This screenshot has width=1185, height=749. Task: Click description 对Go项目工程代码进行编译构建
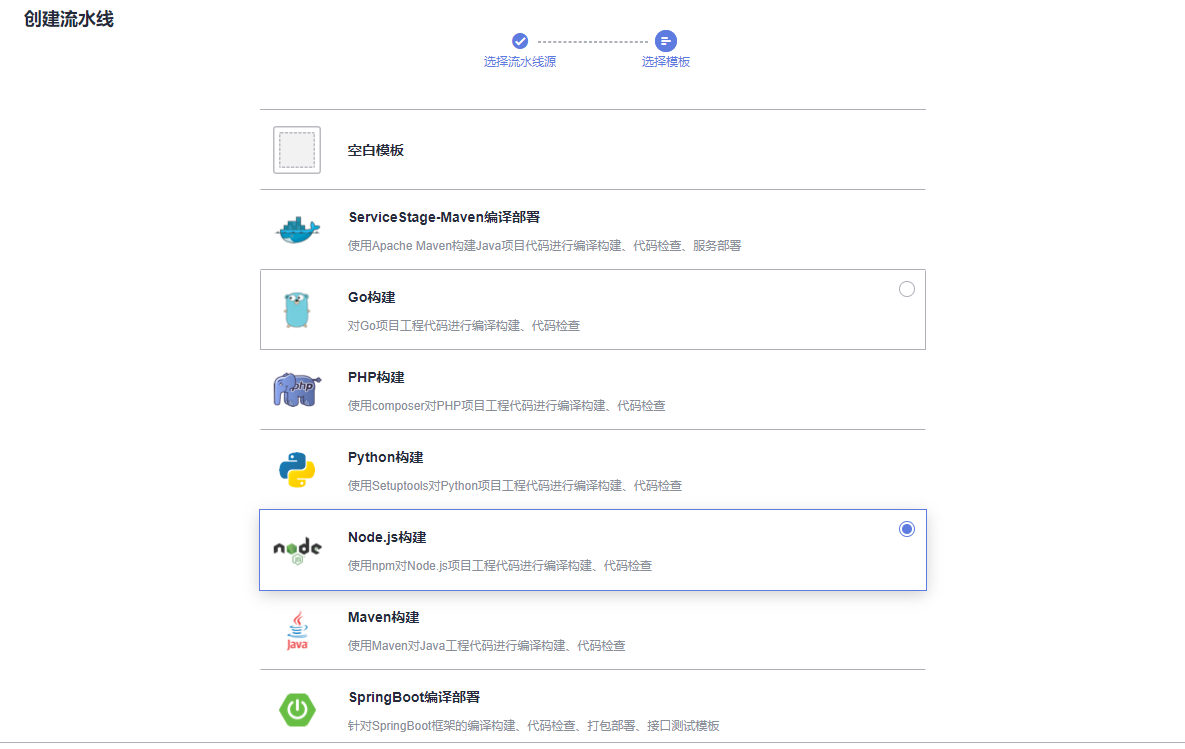click(464, 326)
